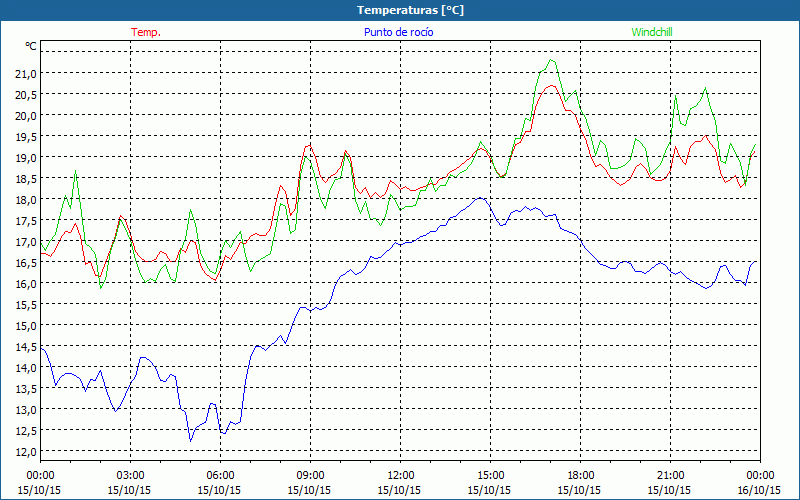800x500 pixels.
Task: Click the 16,5 y-axis value
Action: point(26,262)
